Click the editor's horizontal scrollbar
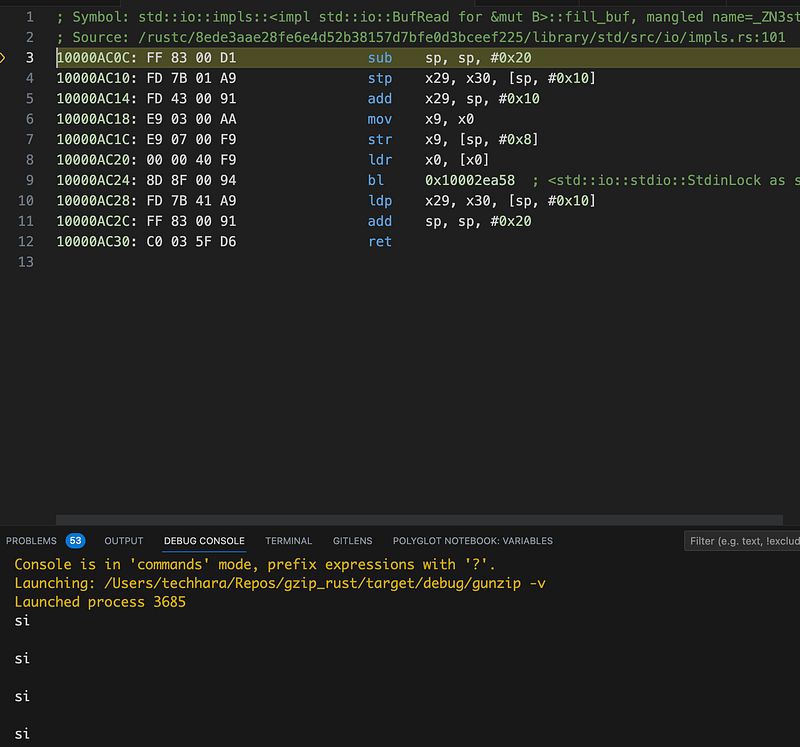The height and width of the screenshot is (747, 800). tap(418, 519)
